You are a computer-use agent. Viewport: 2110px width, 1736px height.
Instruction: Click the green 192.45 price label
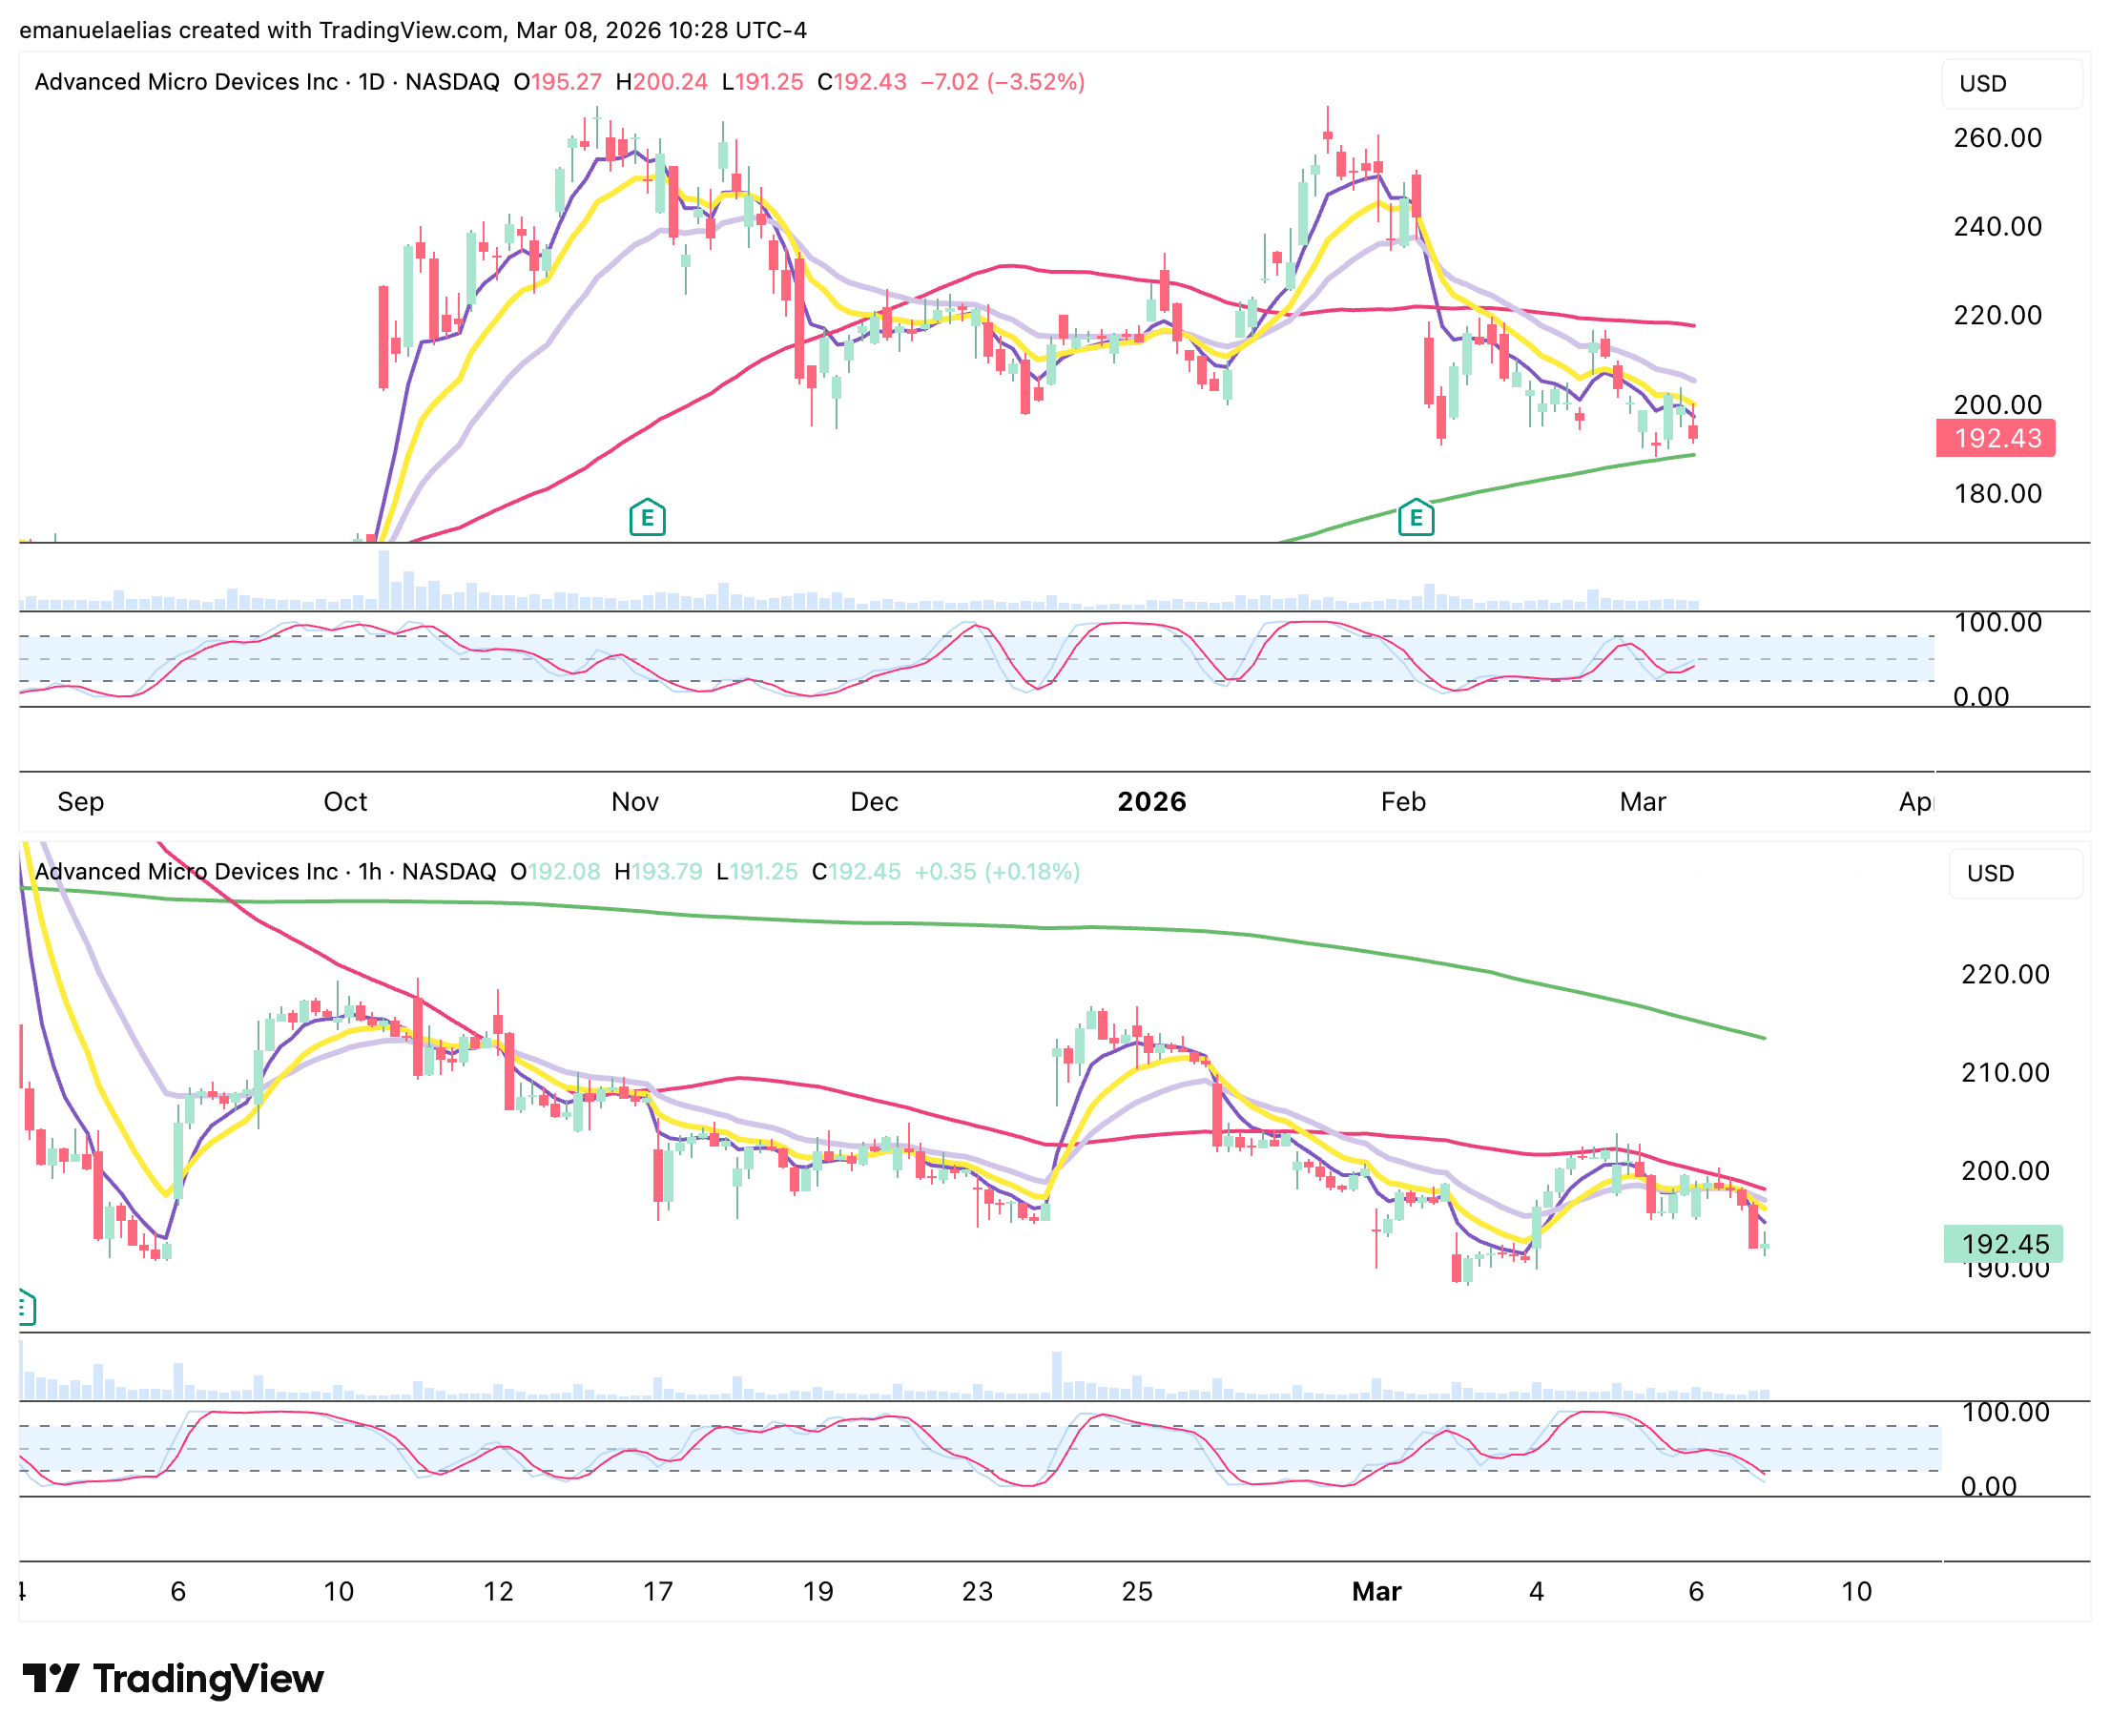tap(2002, 1243)
